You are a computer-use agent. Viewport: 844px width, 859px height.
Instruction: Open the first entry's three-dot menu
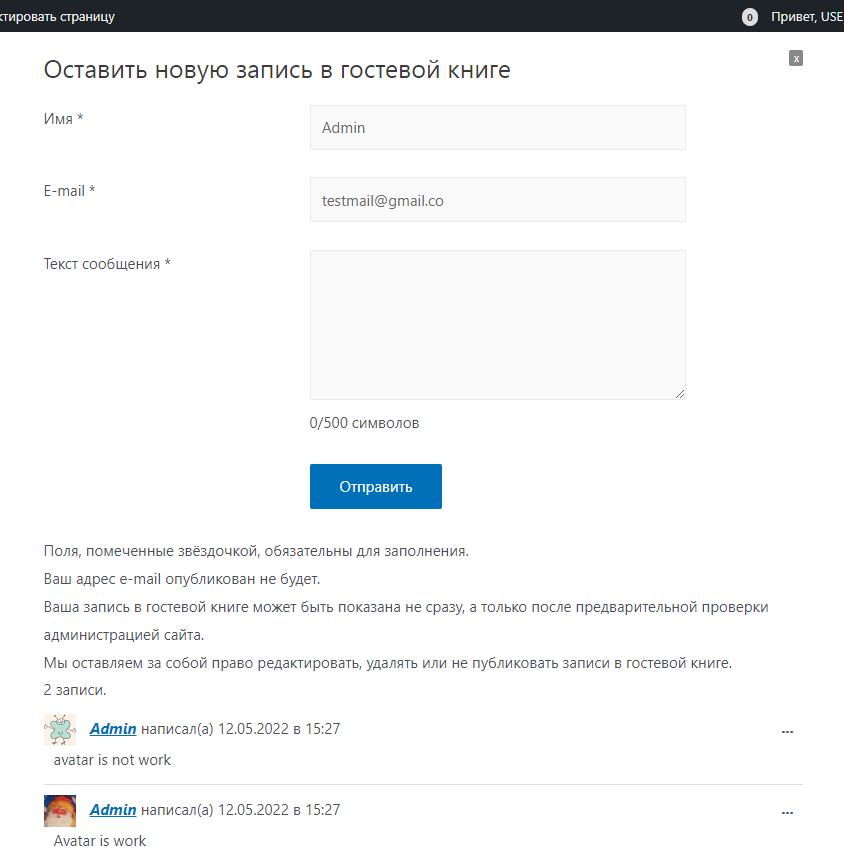pyautogui.click(x=787, y=731)
